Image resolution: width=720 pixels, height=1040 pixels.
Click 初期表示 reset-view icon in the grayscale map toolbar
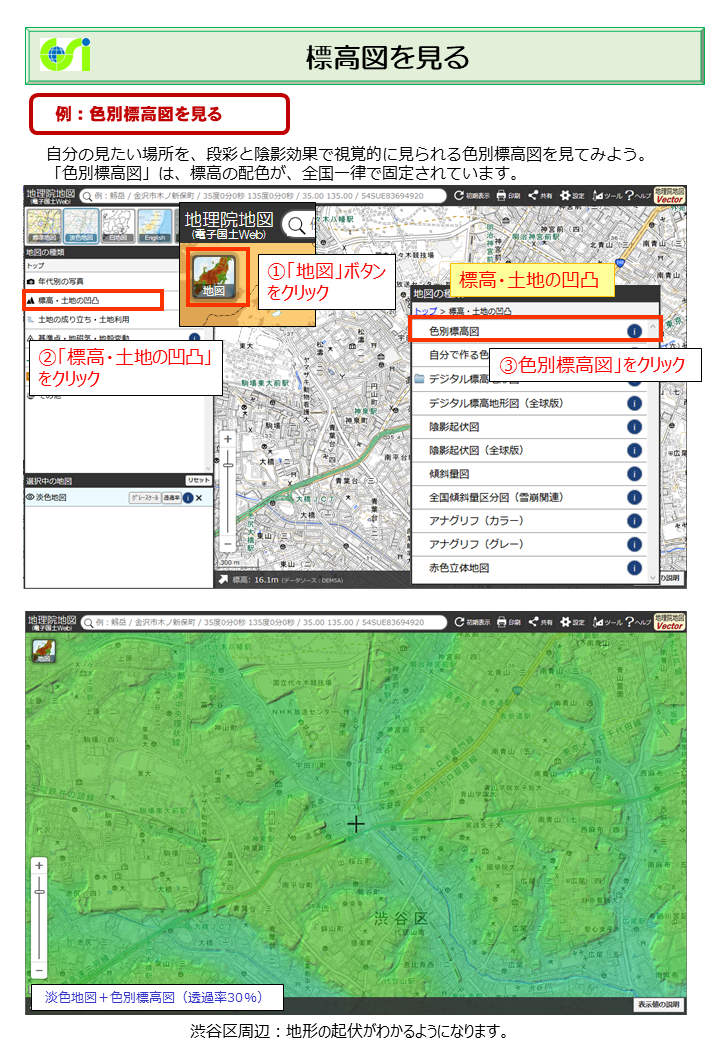pyautogui.click(x=471, y=196)
